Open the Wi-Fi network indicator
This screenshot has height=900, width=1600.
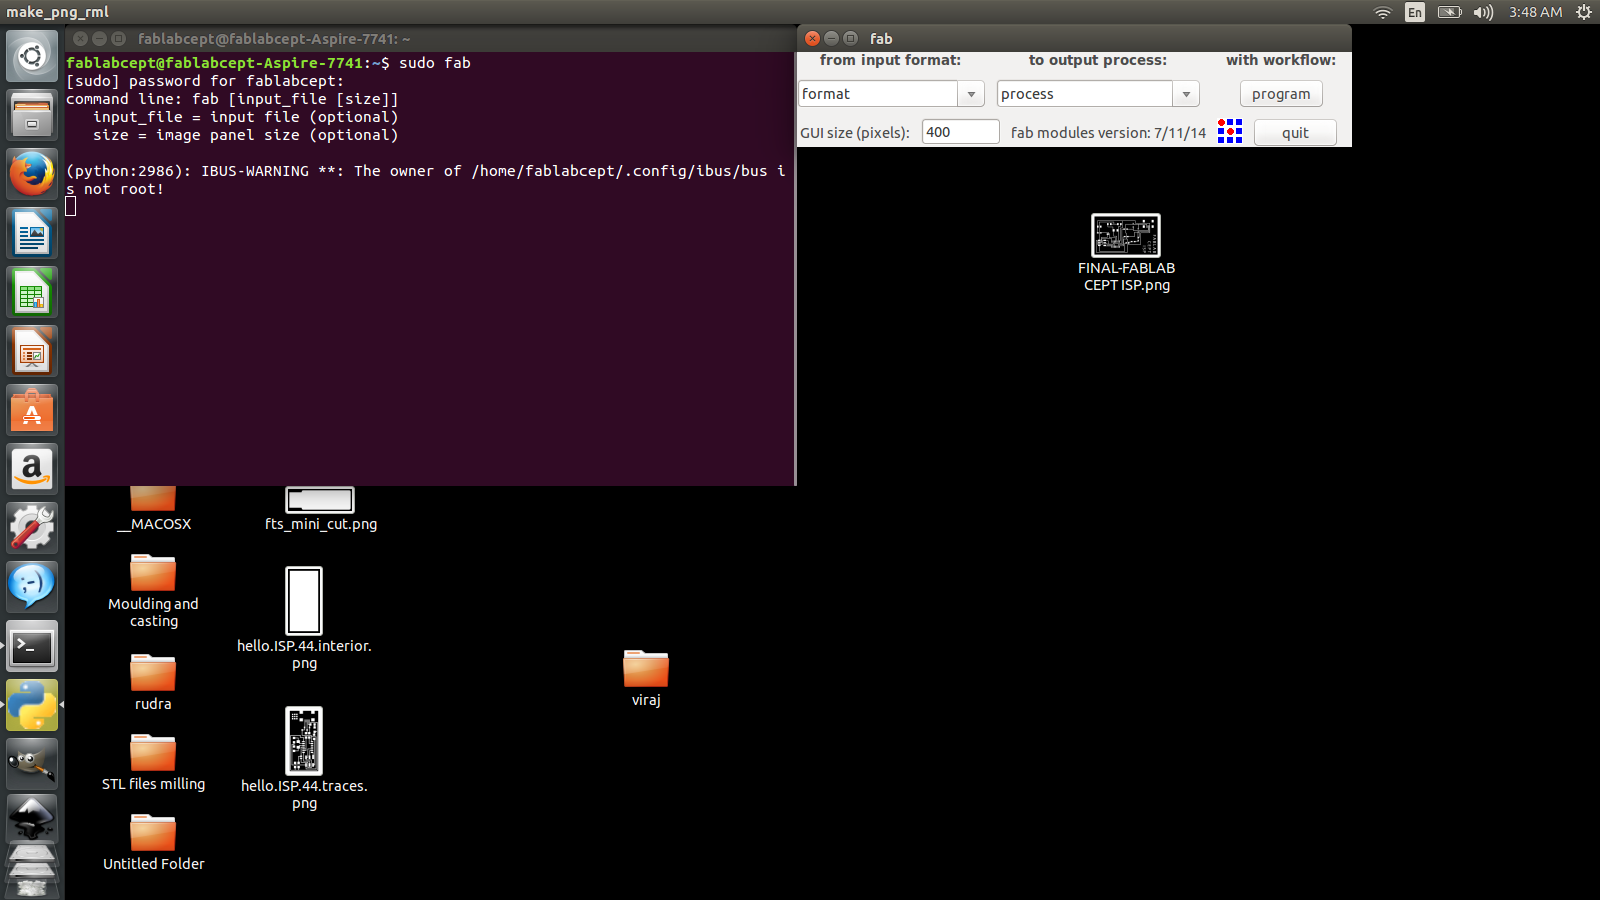[x=1383, y=12]
